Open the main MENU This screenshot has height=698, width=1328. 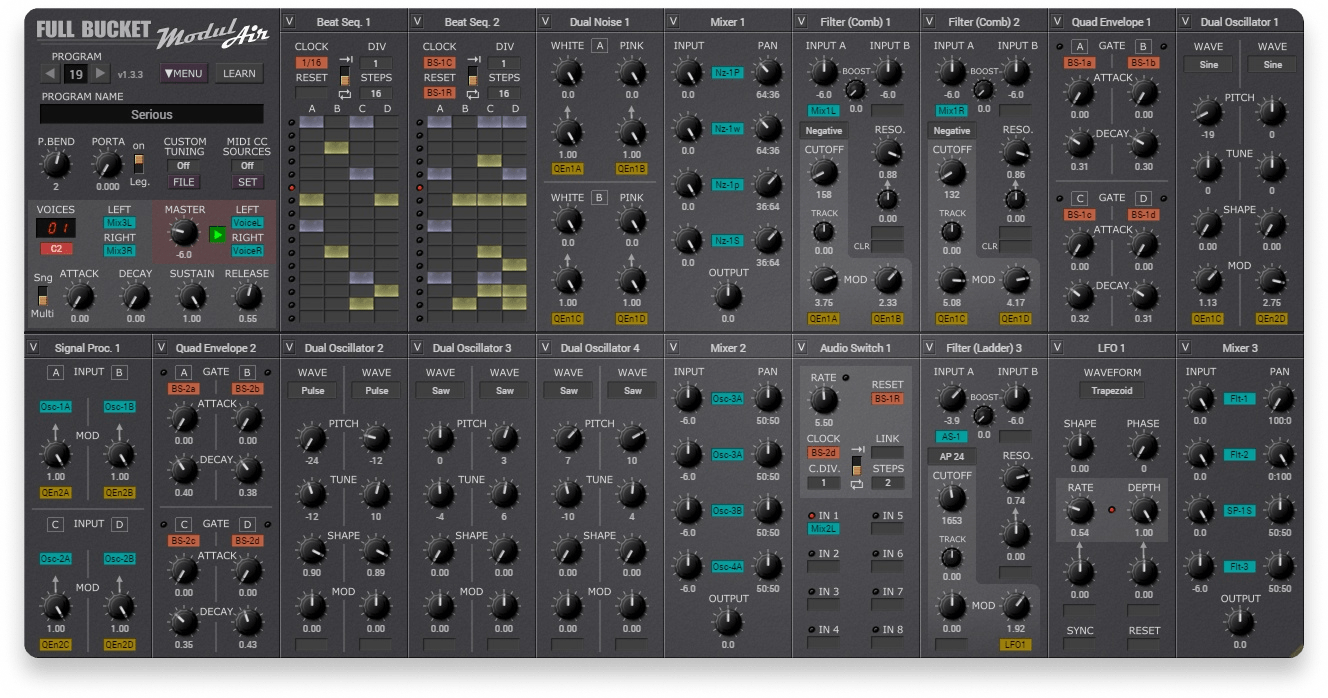coord(184,73)
